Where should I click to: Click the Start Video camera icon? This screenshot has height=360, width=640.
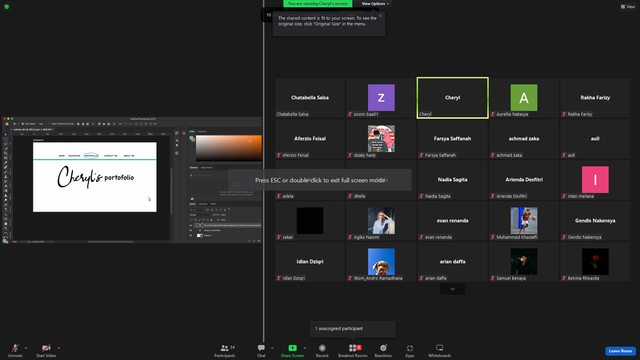coord(46,348)
